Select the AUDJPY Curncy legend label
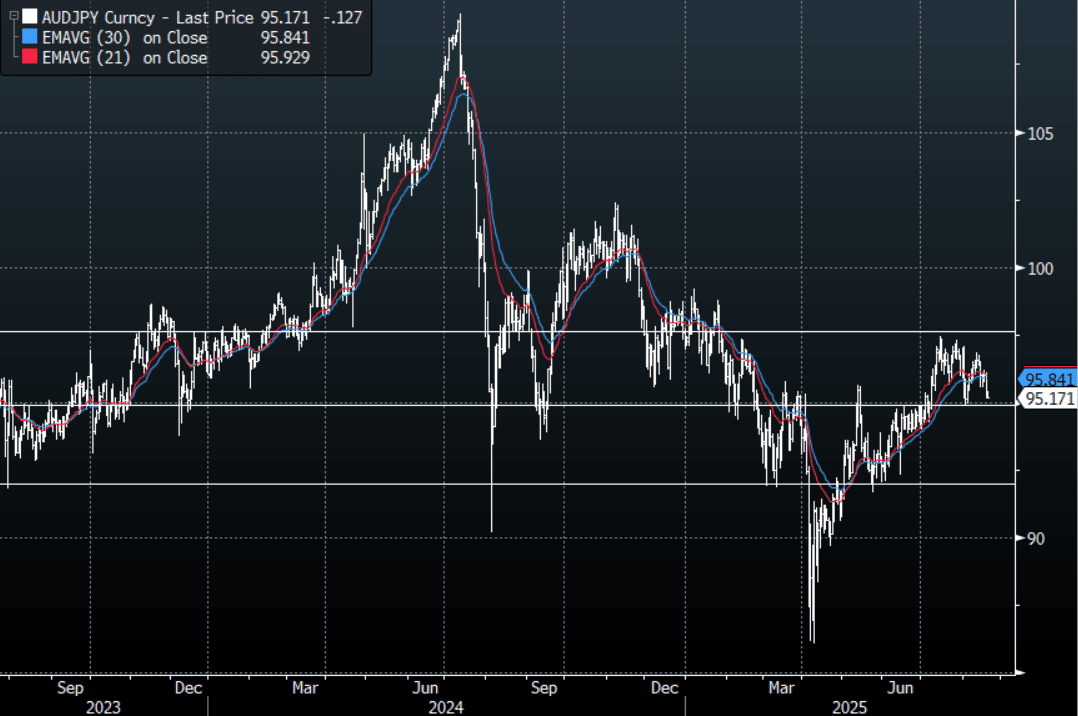Viewport: 1078px width, 716px height. [x=98, y=17]
